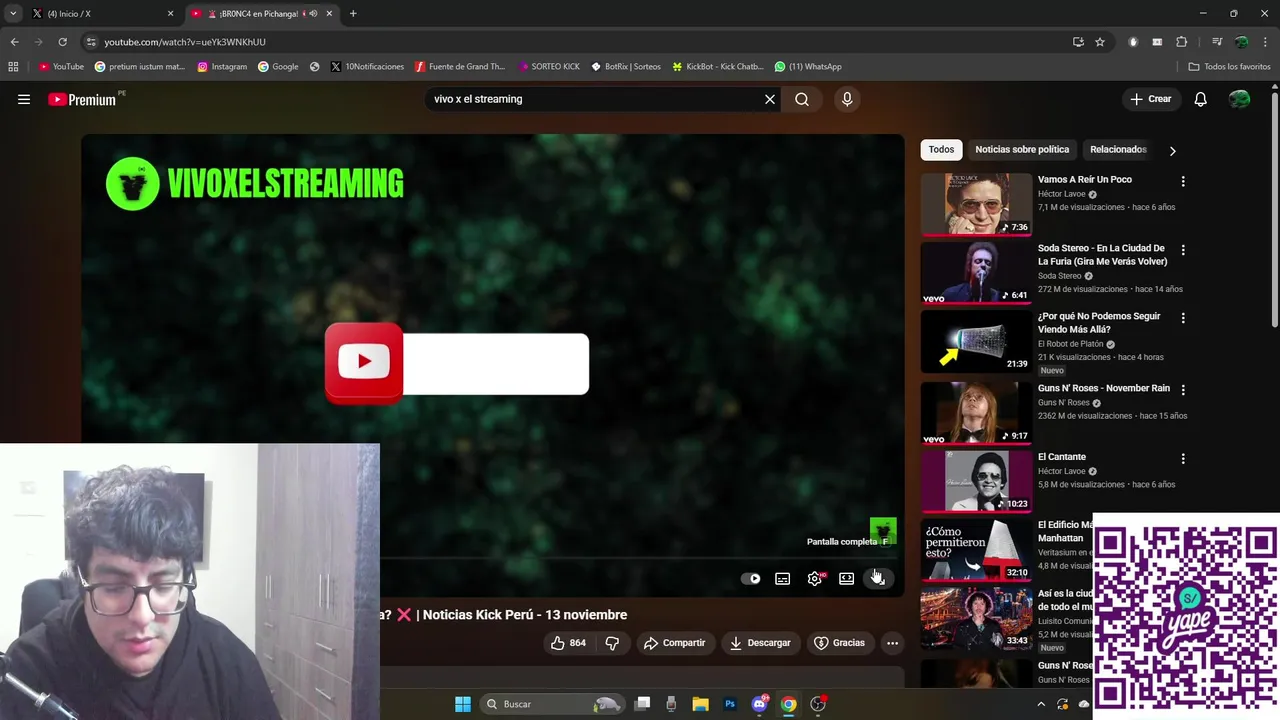Go to Héctor Lavoe channel under Vamos A Reir
Screen dimensions: 1280x720
point(1061,194)
